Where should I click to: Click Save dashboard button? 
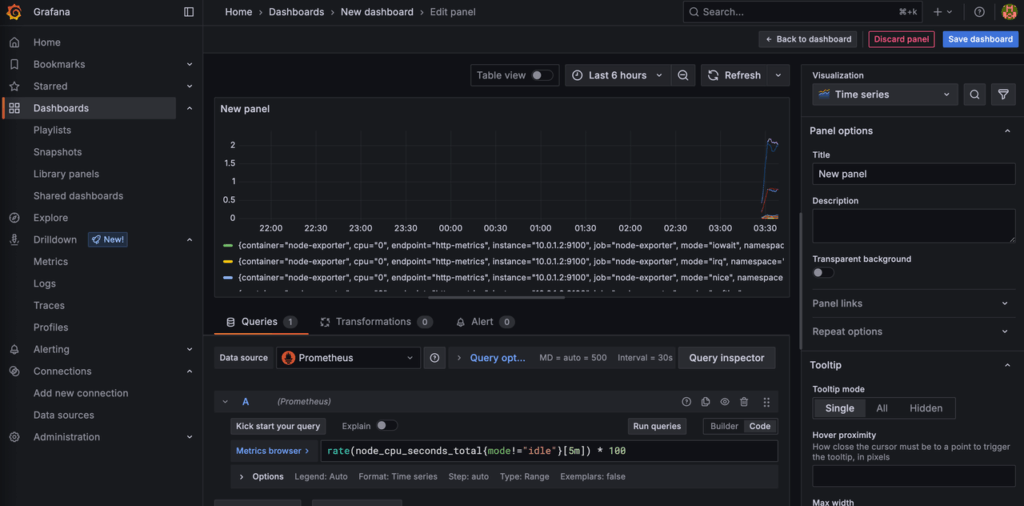click(x=980, y=39)
